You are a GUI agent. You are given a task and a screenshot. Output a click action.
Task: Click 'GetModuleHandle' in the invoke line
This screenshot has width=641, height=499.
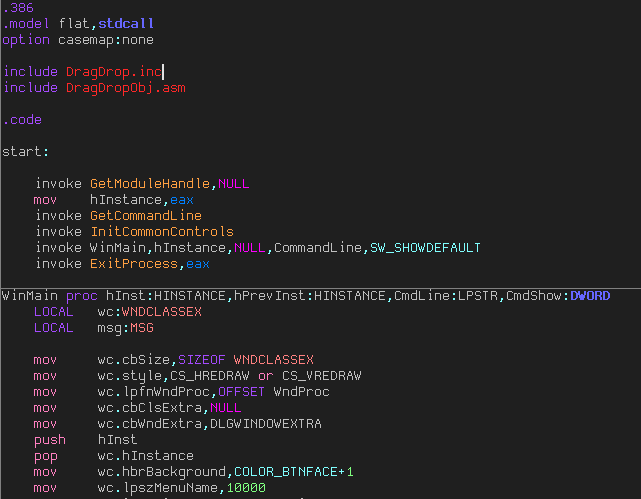pos(150,183)
